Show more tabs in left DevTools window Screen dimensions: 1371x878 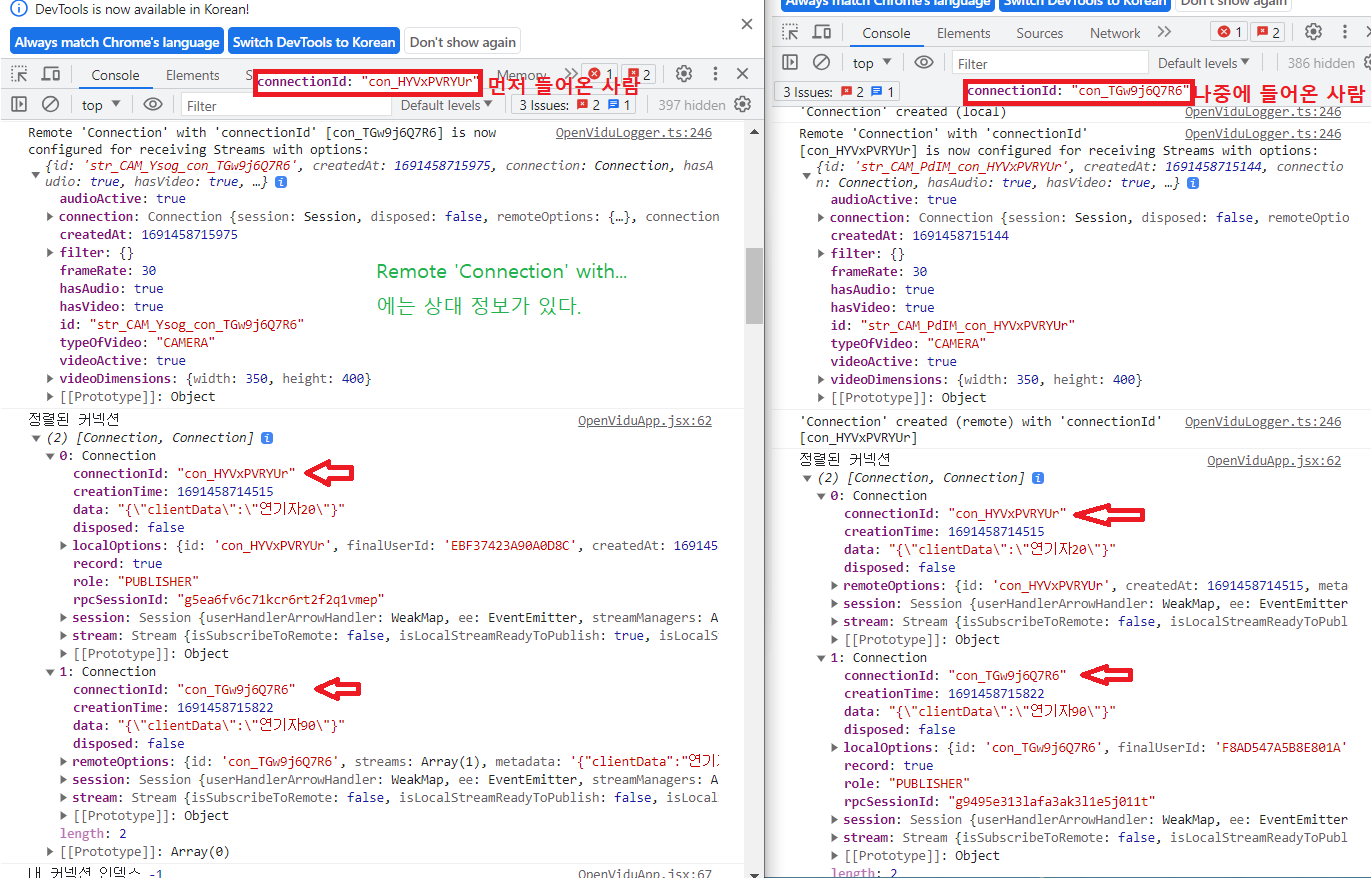point(571,74)
